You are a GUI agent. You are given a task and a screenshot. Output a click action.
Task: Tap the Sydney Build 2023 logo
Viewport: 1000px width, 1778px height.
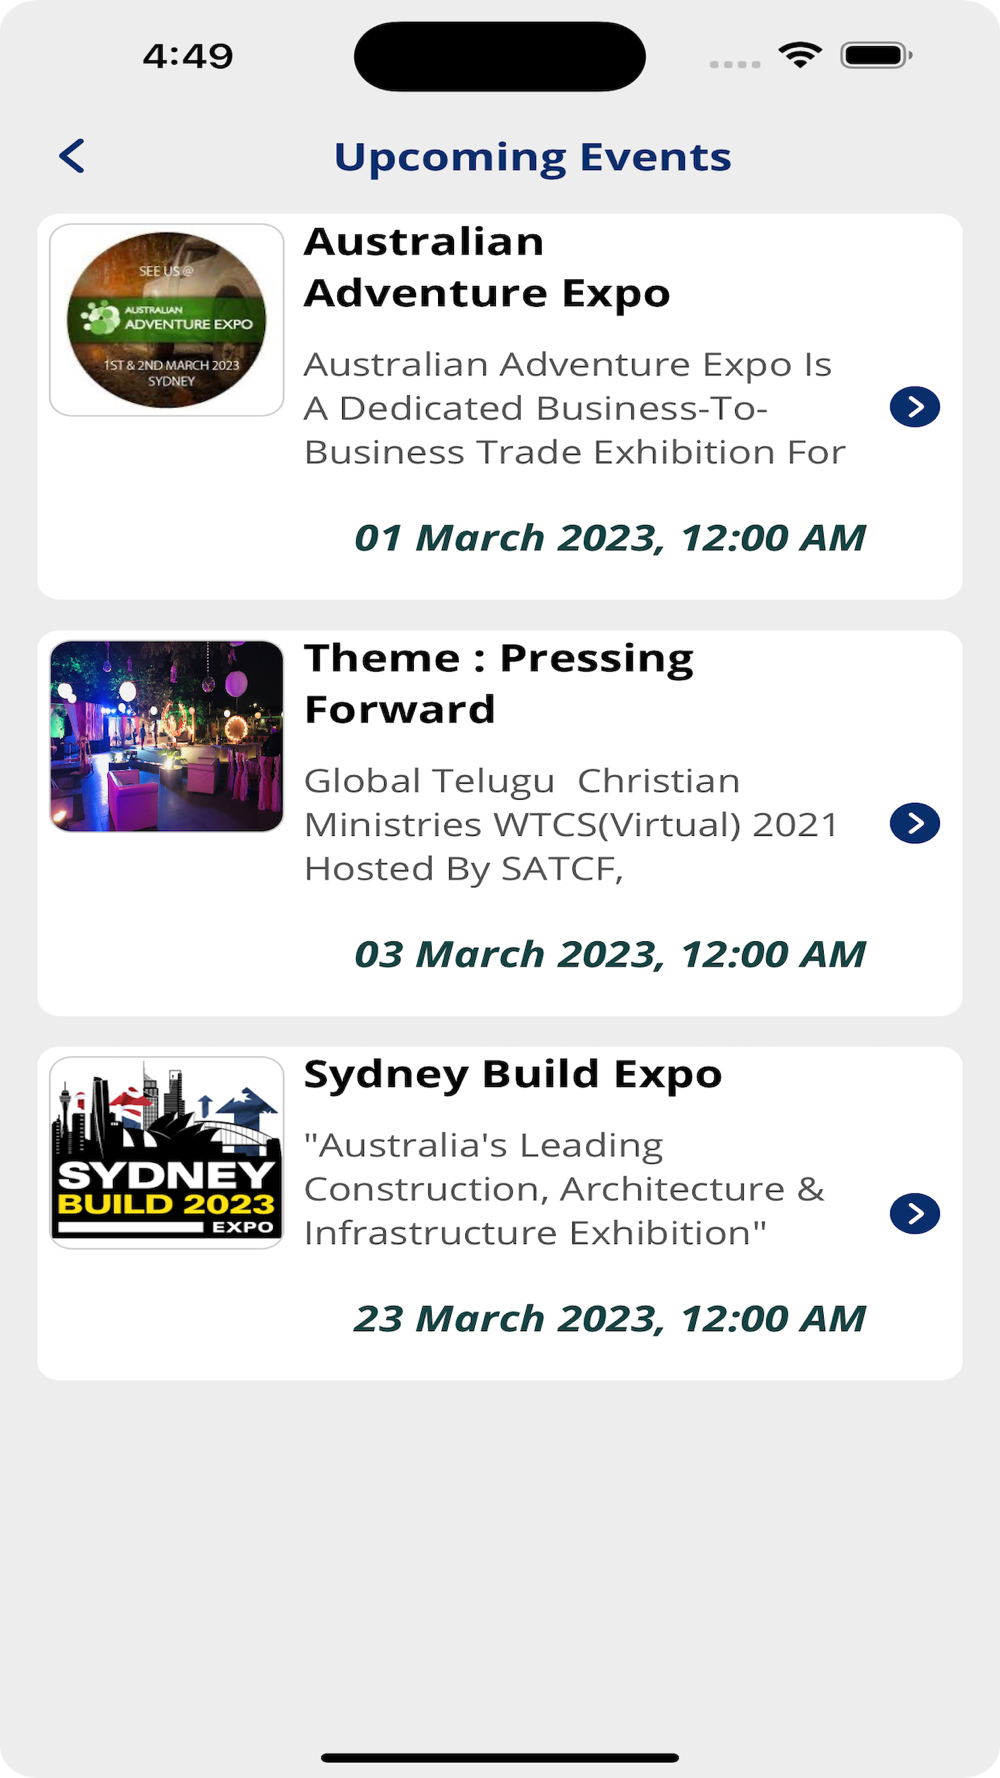167,1152
